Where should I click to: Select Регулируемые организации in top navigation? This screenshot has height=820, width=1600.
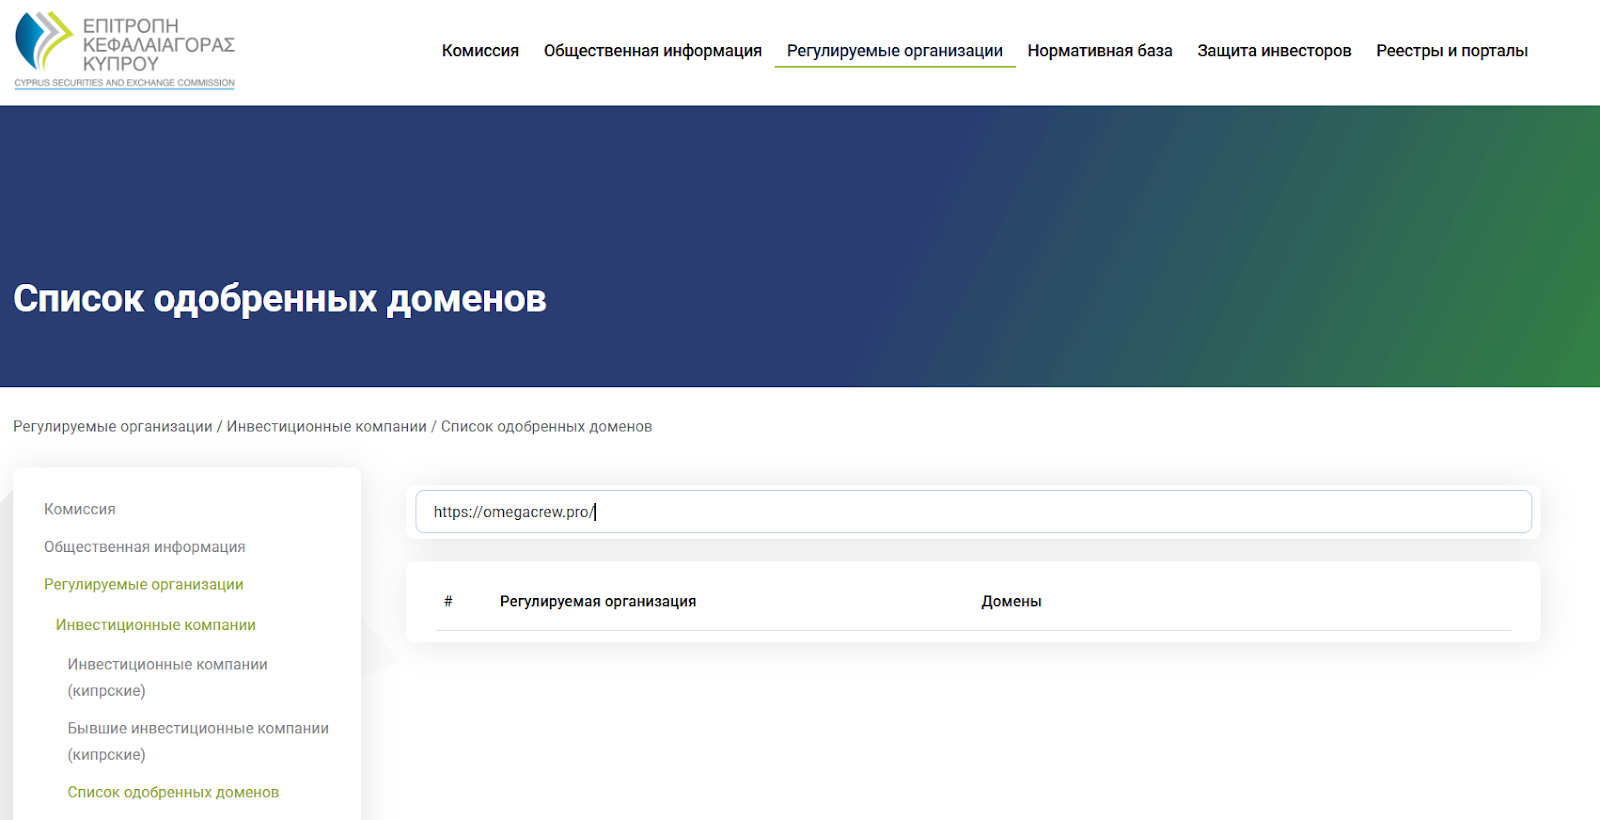895,50
